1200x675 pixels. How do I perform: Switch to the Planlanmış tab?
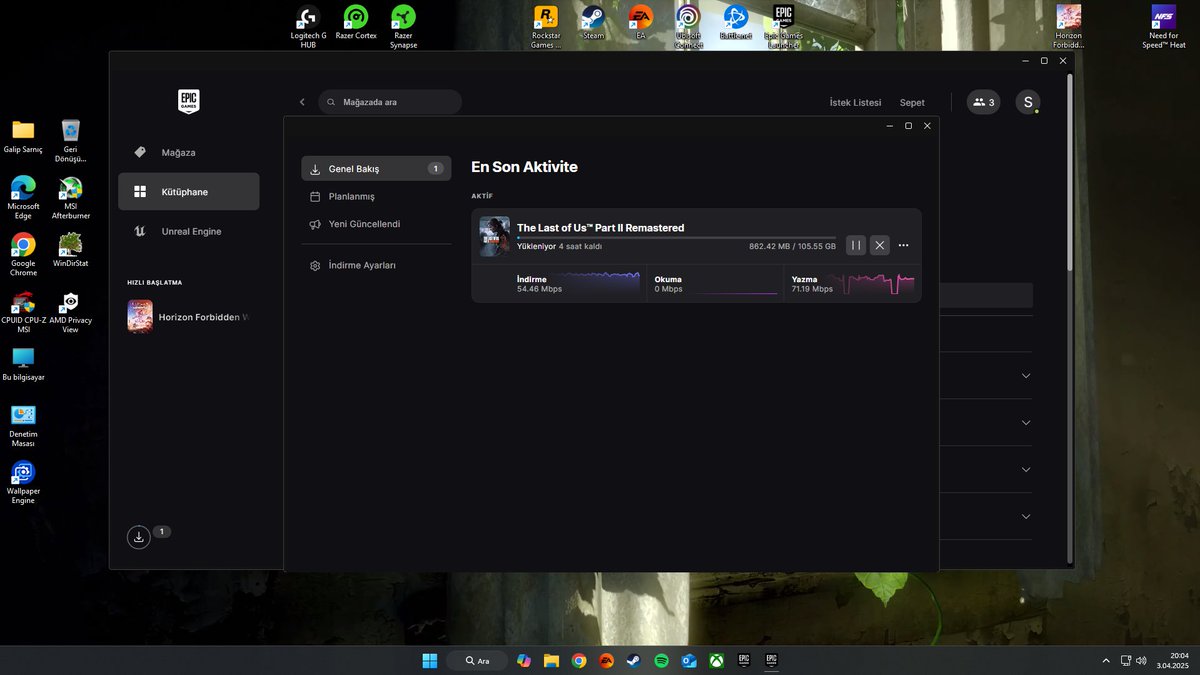point(376,196)
